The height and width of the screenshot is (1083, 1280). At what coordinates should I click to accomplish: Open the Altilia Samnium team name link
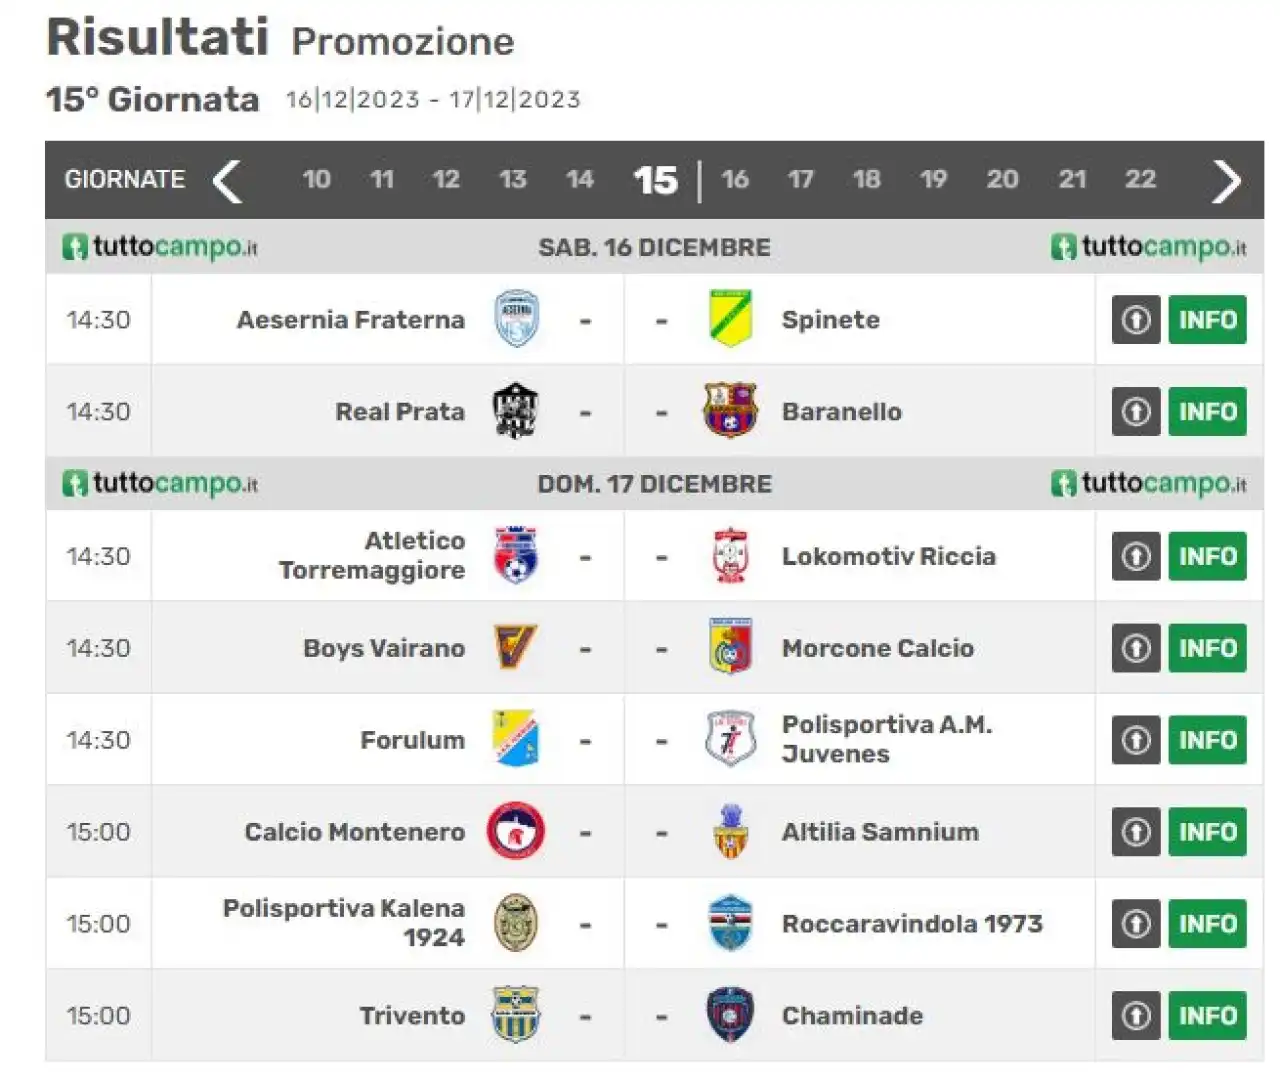click(x=880, y=831)
